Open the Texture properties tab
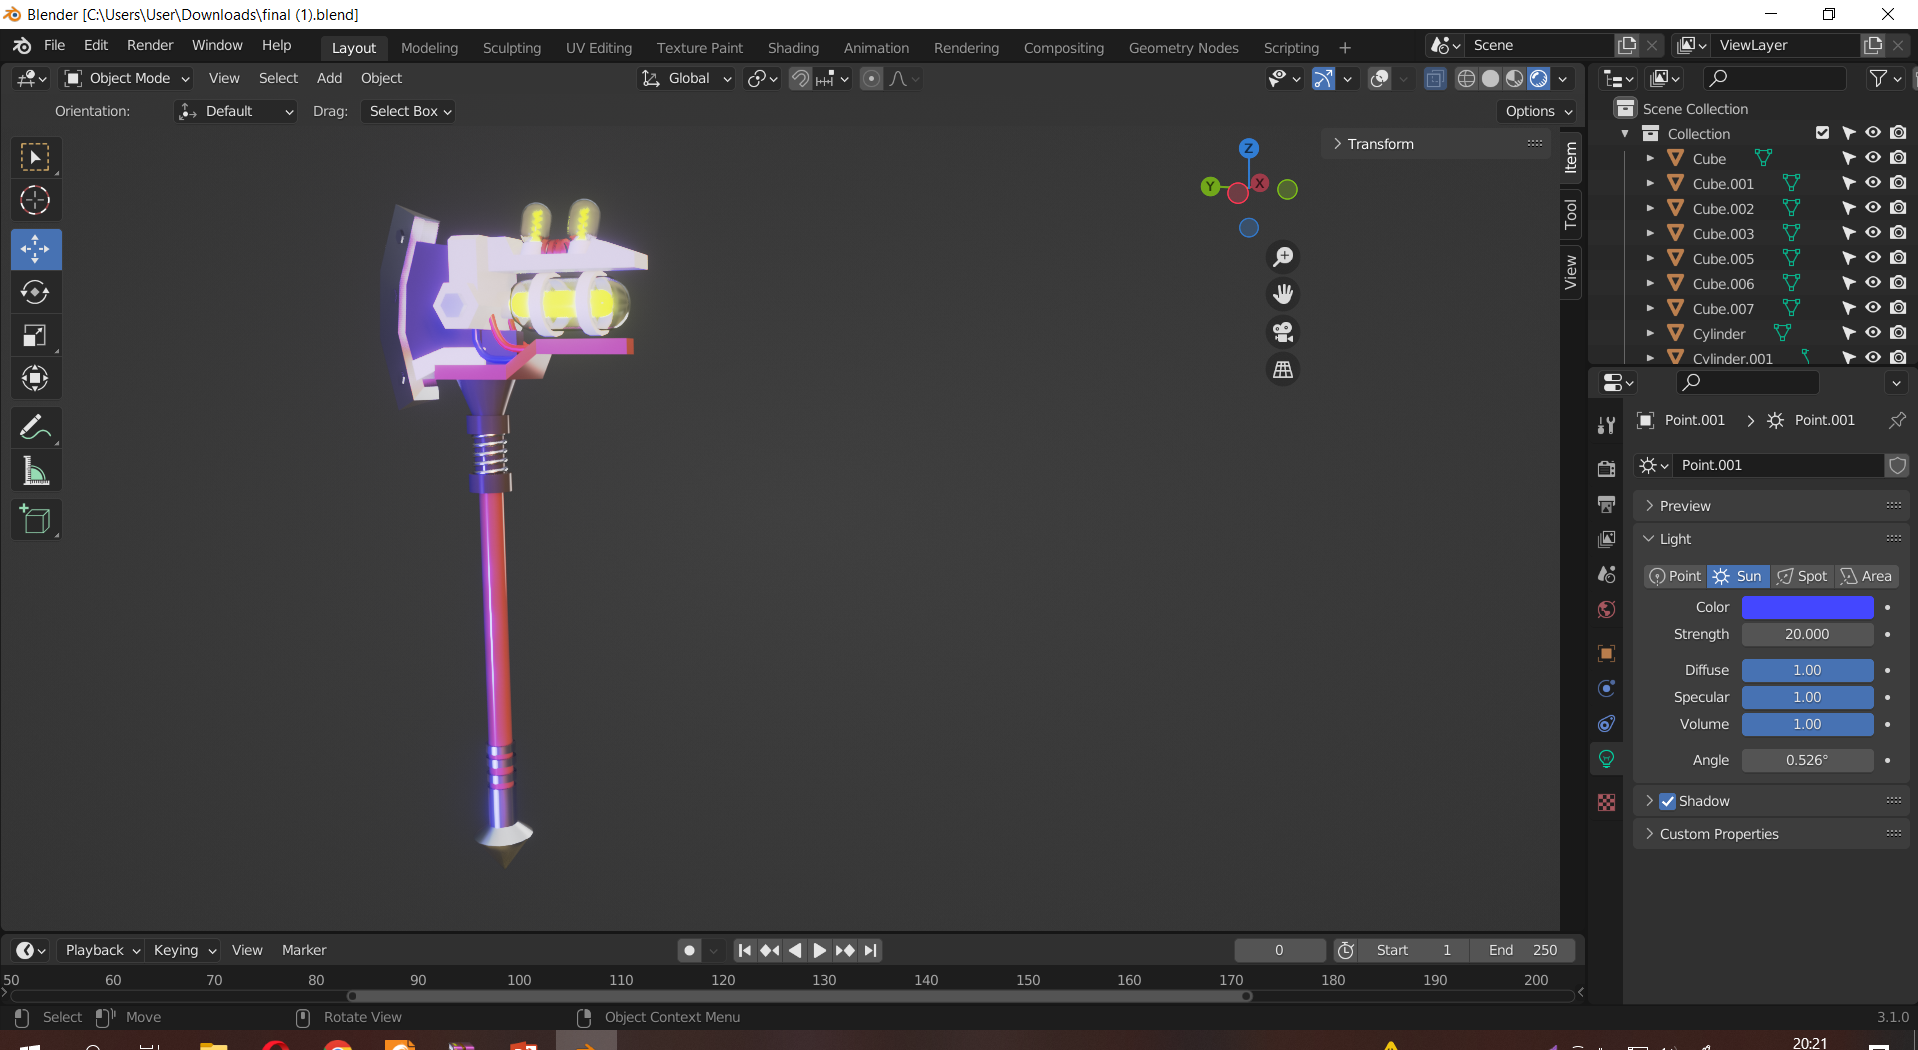This screenshot has height=1050, width=1918. coord(1606,803)
